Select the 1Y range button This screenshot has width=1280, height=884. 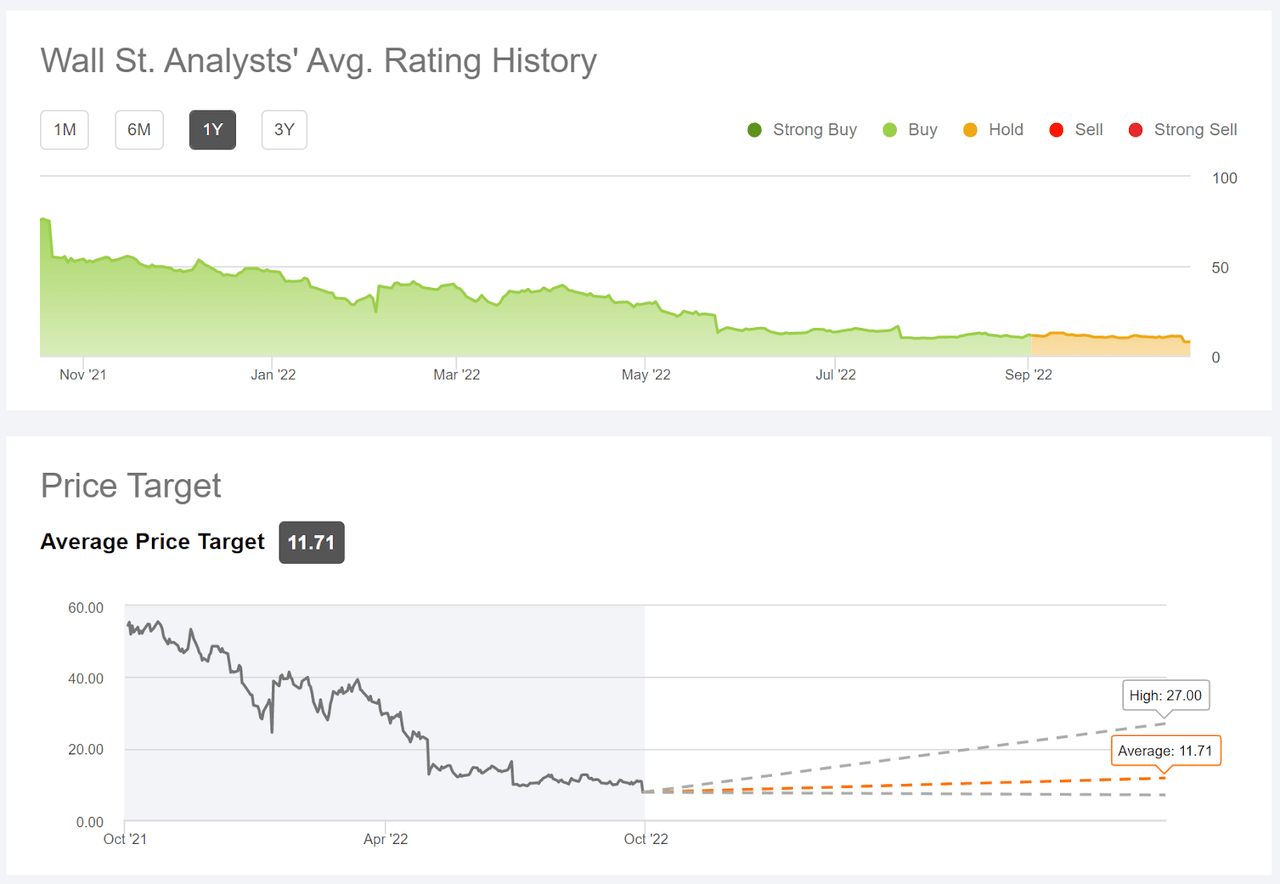(x=212, y=129)
